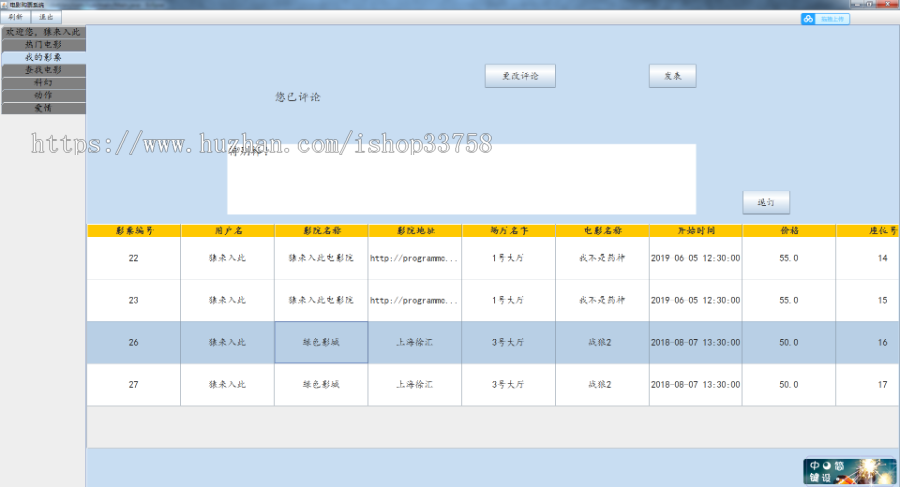Click 3号大厅 cell in row 26
This screenshot has height=487, width=900.
[509, 342]
